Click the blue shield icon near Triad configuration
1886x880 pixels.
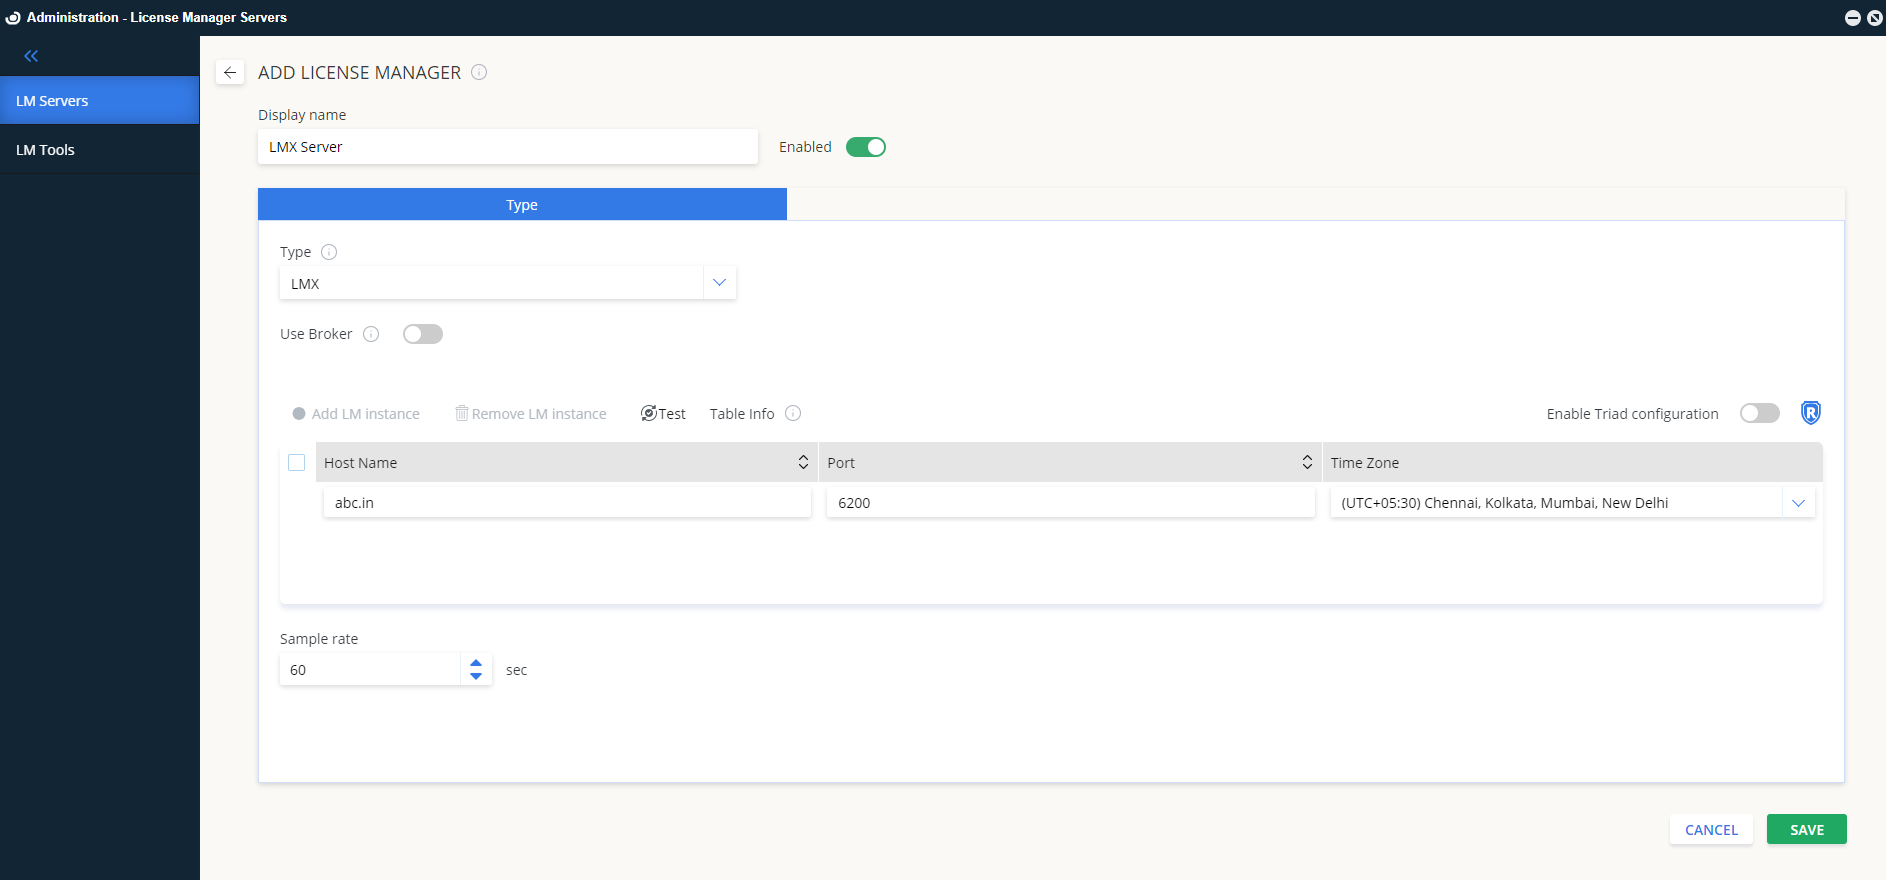tap(1810, 413)
